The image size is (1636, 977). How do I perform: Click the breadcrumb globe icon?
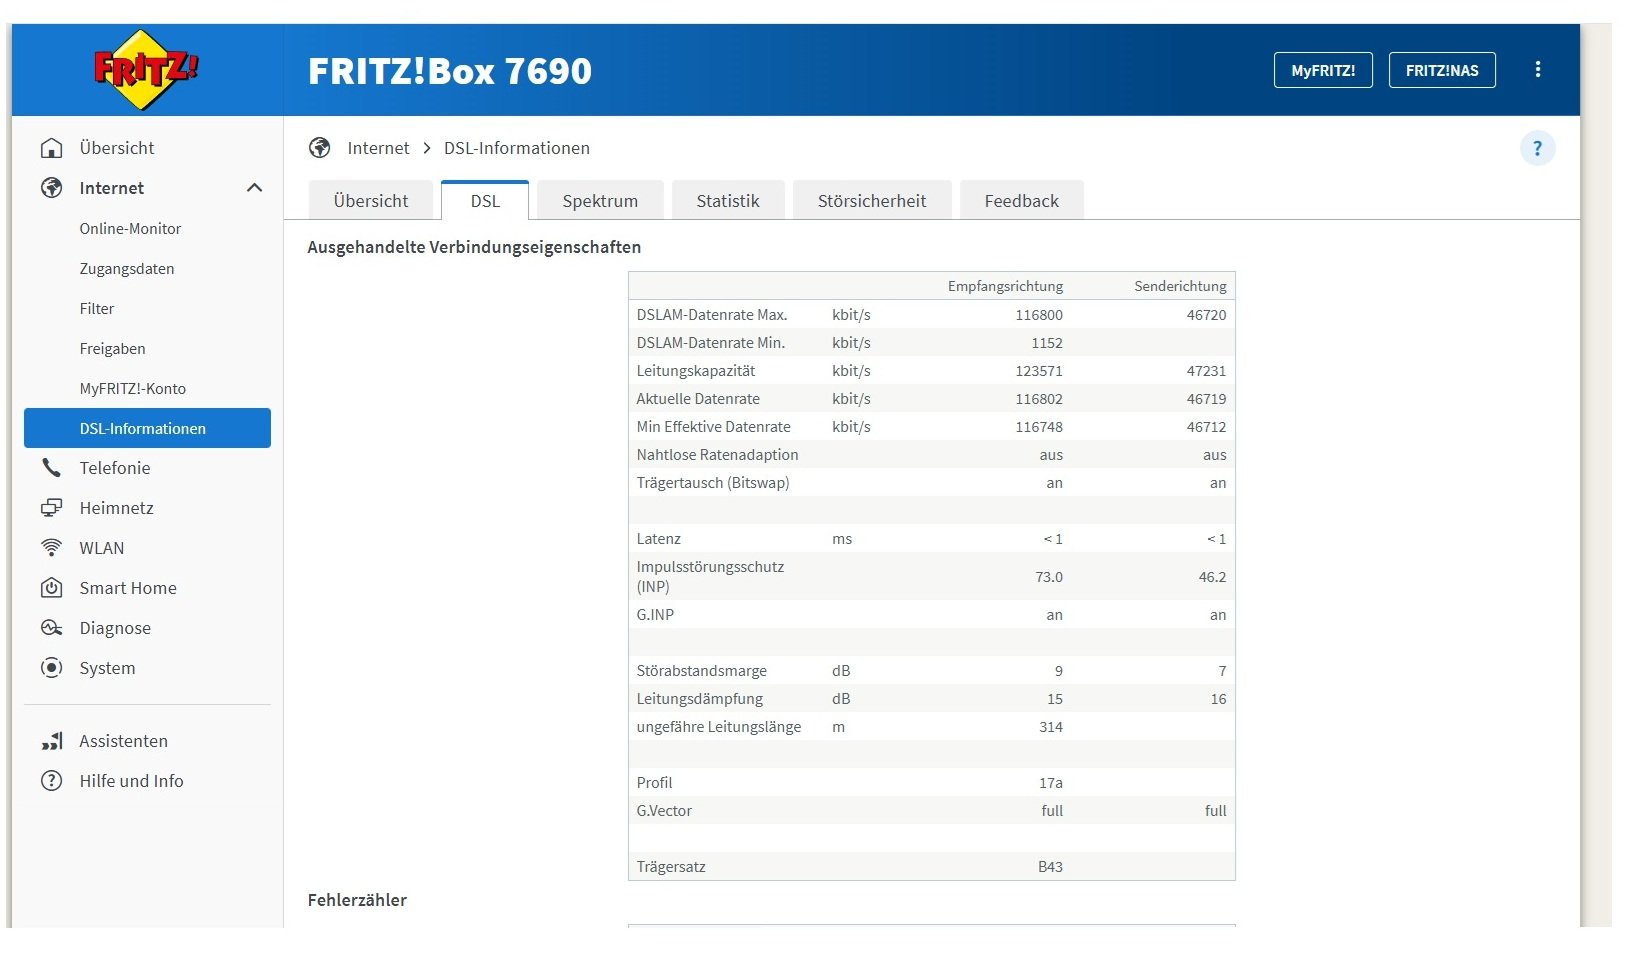click(x=320, y=148)
